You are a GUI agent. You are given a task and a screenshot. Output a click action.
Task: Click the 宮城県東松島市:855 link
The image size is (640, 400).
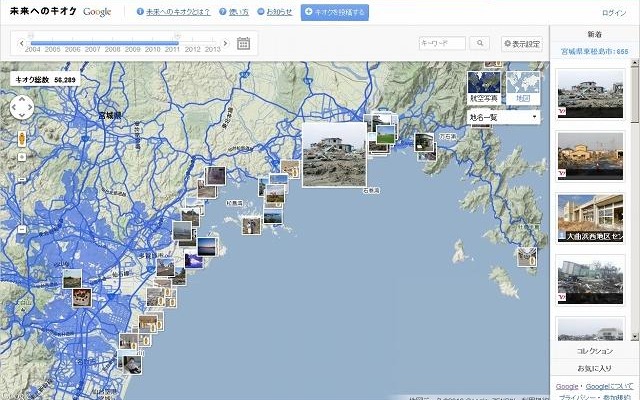tap(594, 51)
